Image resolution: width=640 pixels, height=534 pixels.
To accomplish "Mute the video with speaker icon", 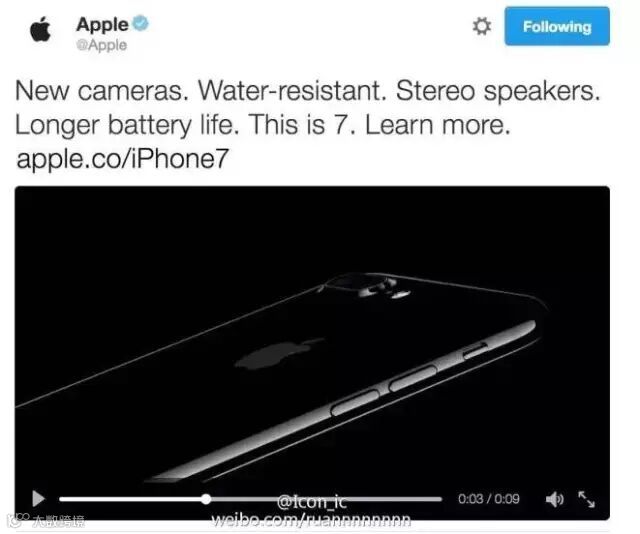I will point(555,499).
